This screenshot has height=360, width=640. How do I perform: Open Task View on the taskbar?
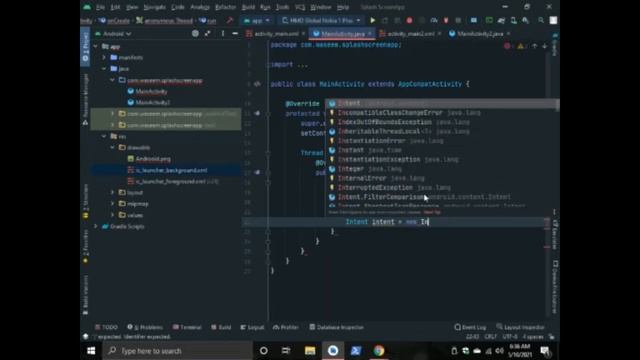(287, 351)
